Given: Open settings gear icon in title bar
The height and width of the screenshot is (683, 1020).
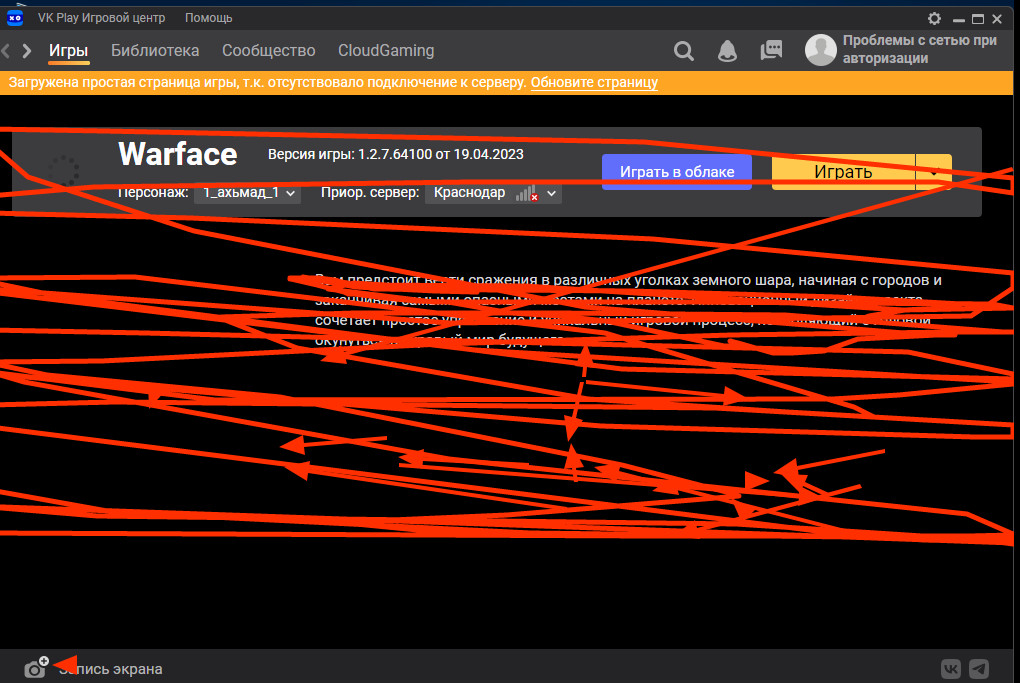Looking at the screenshot, I should [x=934, y=18].
